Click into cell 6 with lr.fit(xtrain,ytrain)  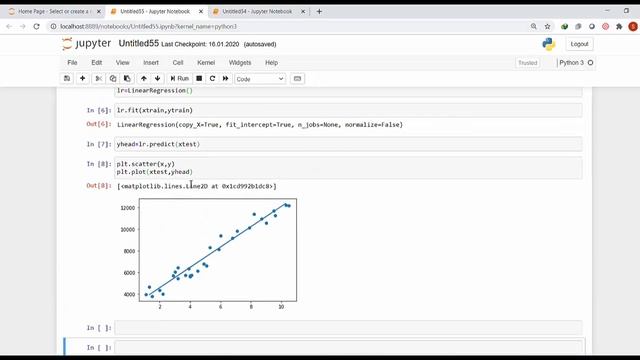348,110
